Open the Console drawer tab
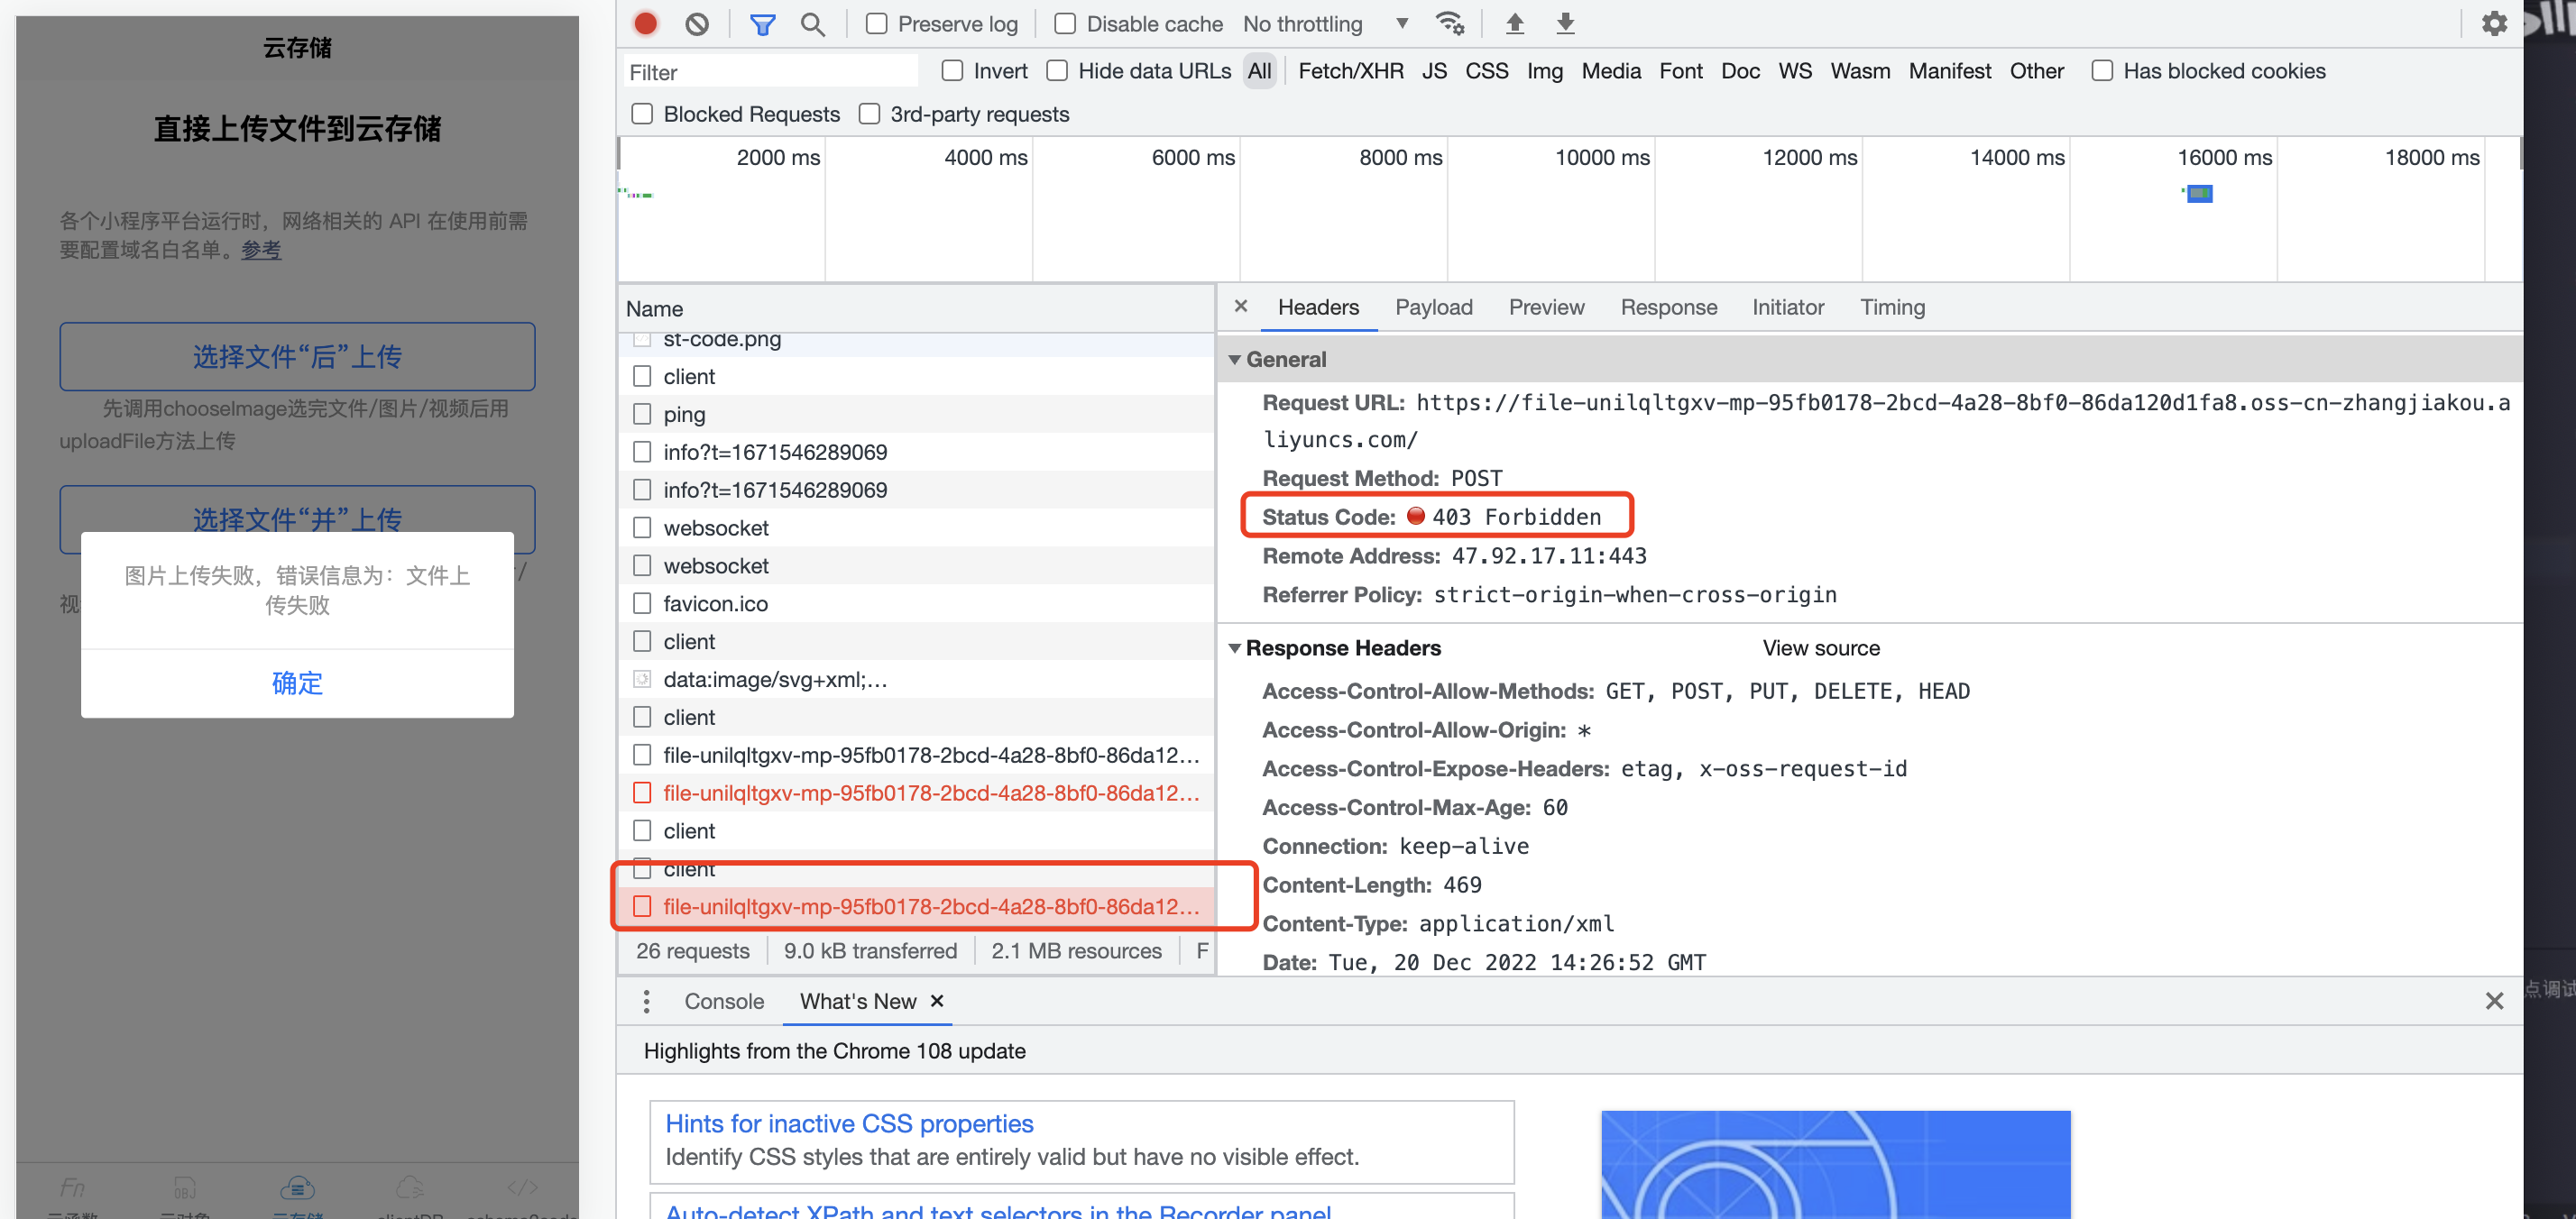 pos(723,1001)
